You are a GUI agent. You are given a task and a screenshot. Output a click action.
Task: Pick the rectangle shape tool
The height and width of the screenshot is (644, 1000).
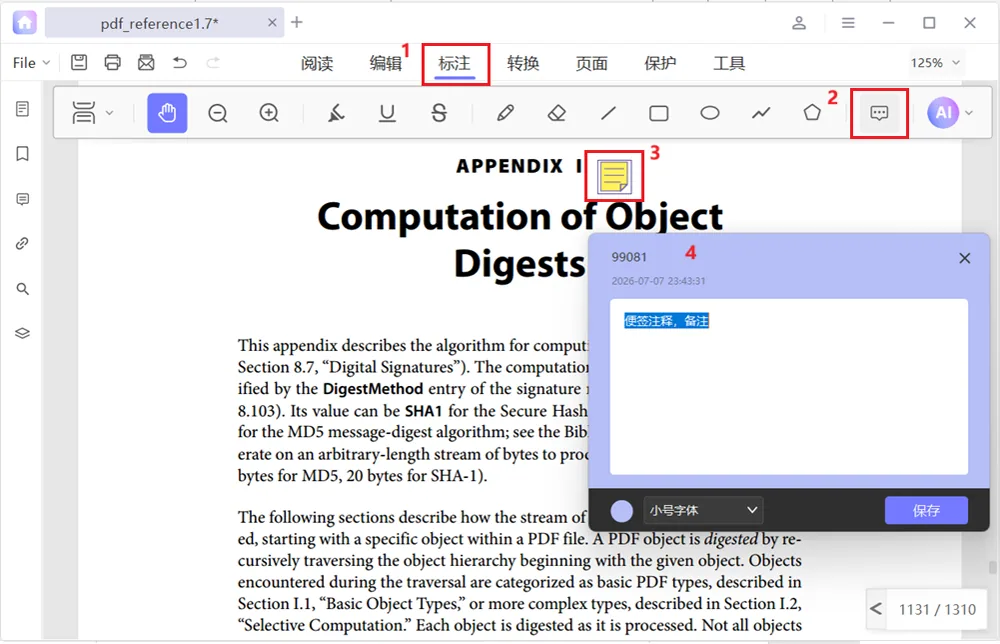coord(659,113)
